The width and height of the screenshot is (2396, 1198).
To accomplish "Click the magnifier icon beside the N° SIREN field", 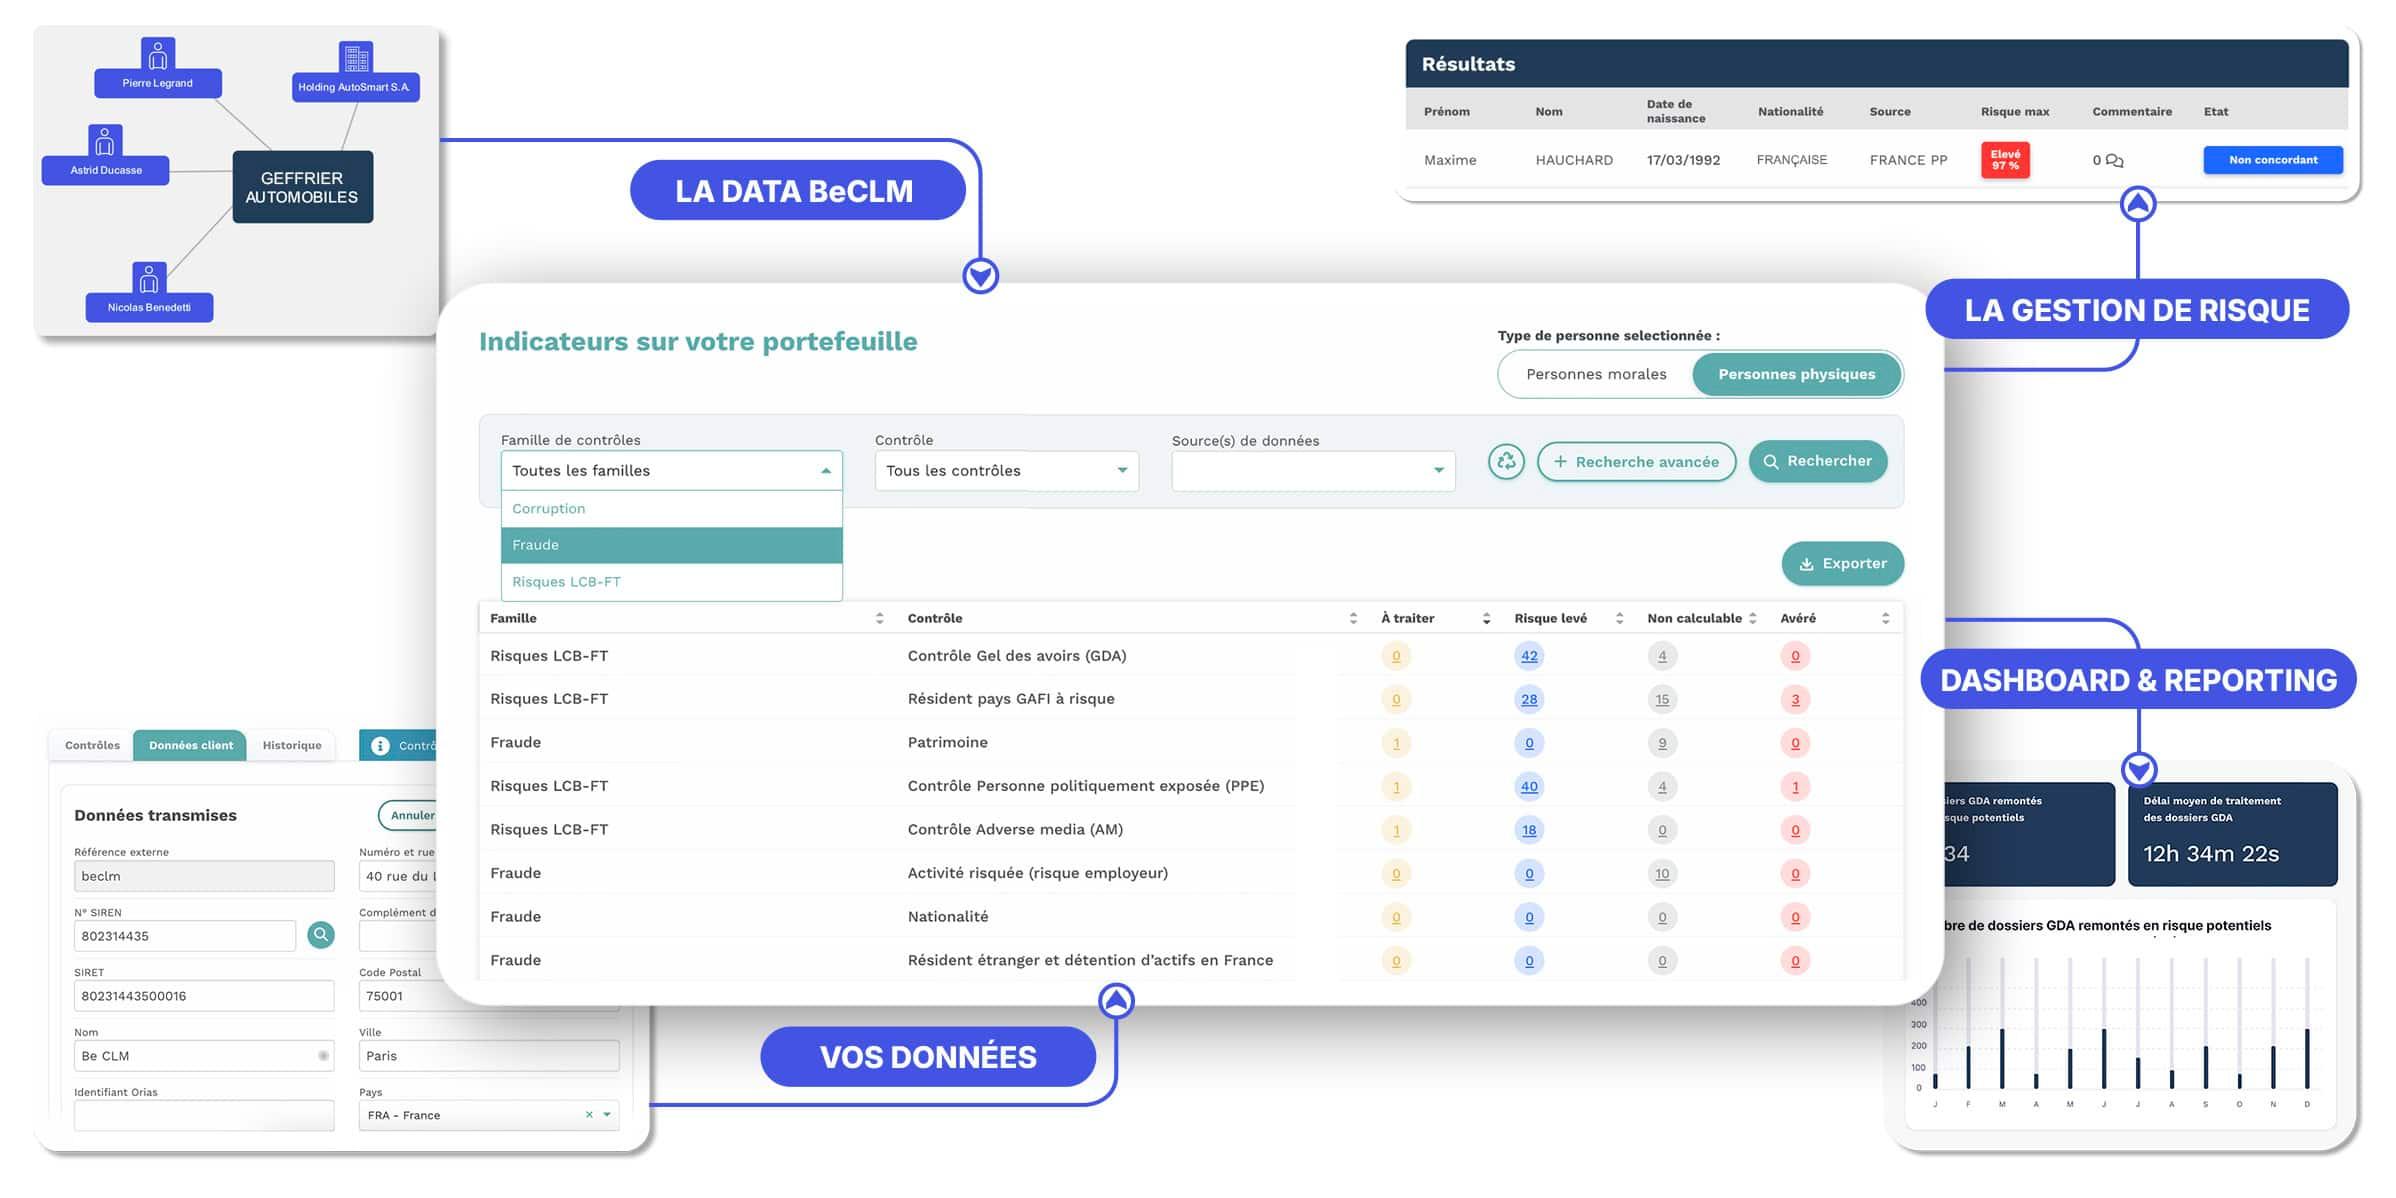I will pyautogui.click(x=321, y=935).
